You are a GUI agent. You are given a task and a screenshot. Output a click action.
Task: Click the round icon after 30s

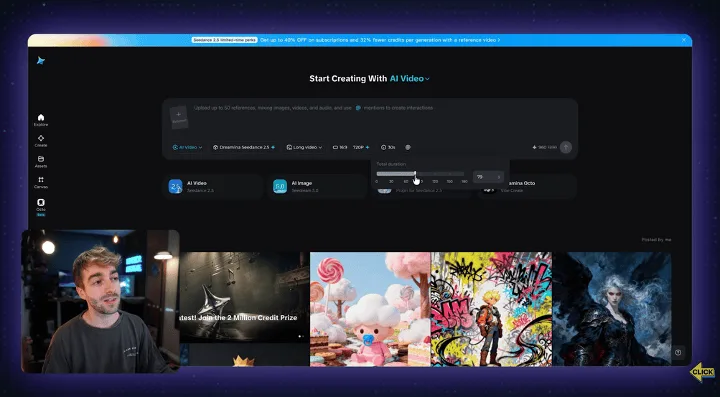coord(408,147)
